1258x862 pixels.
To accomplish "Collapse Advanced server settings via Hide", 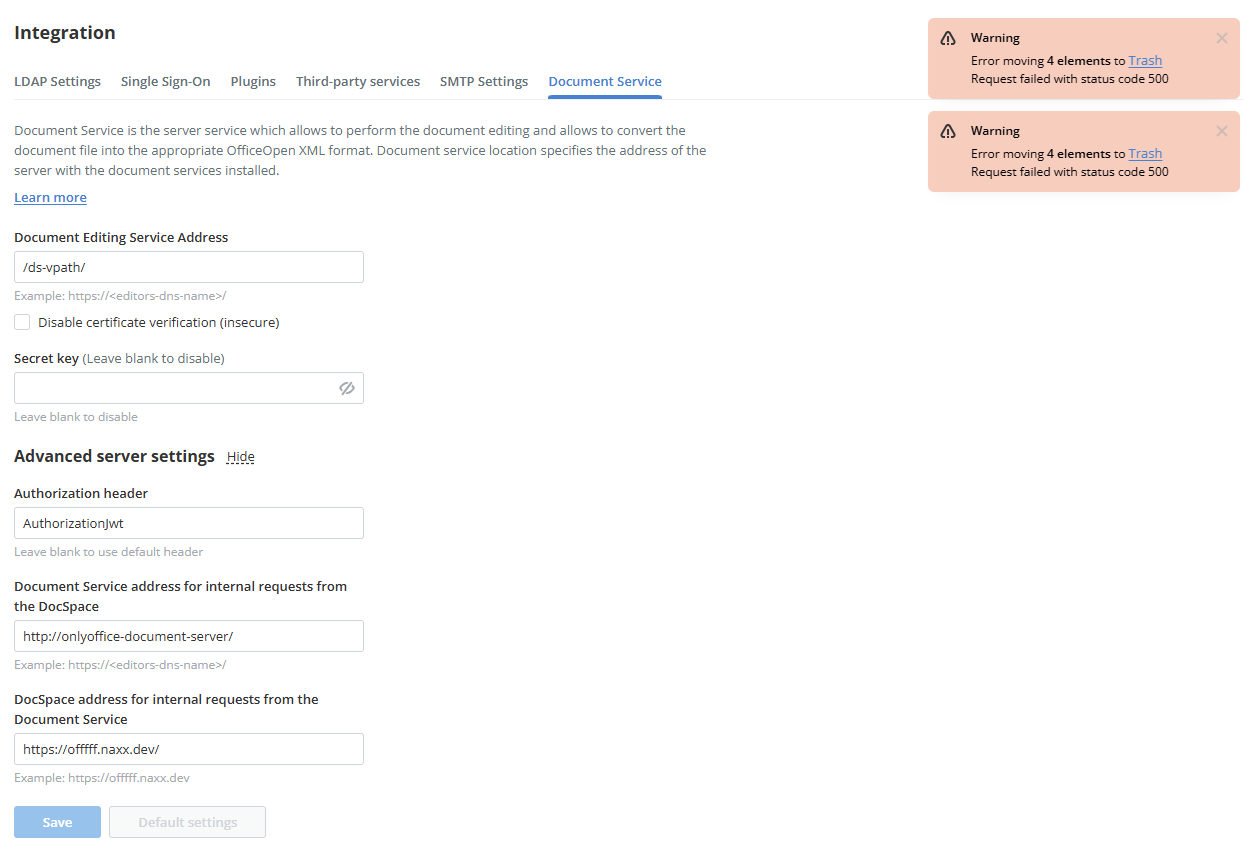I will point(241,457).
